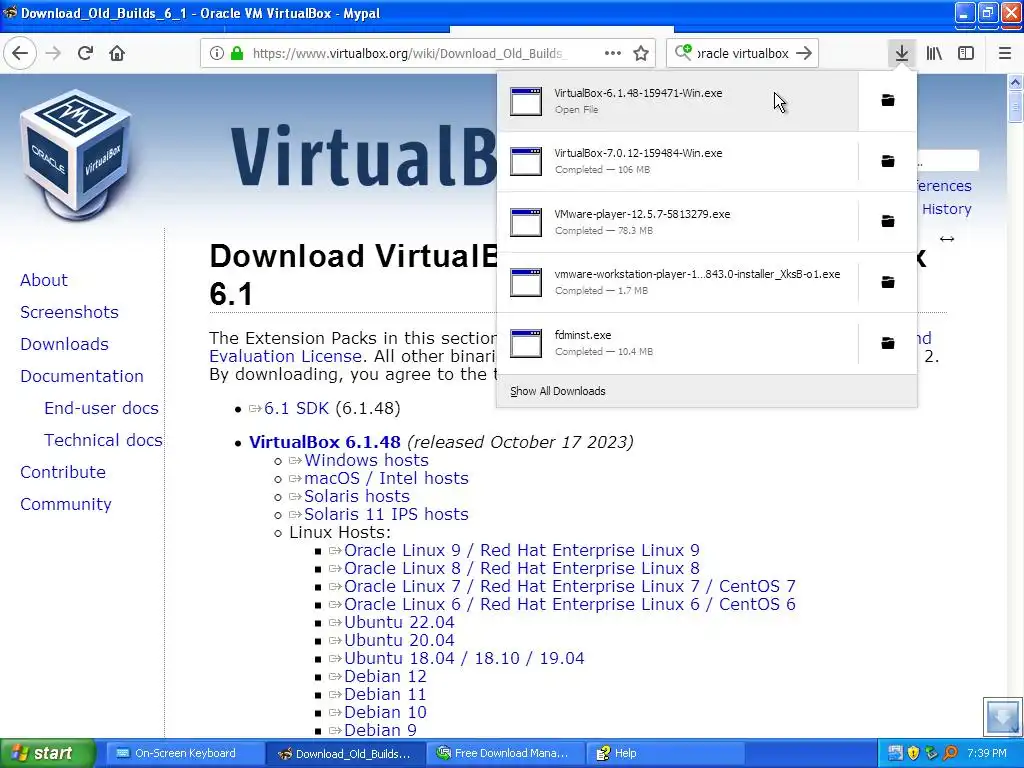Open the Contribute sidebar link
This screenshot has width=1024, height=768.
pos(63,472)
